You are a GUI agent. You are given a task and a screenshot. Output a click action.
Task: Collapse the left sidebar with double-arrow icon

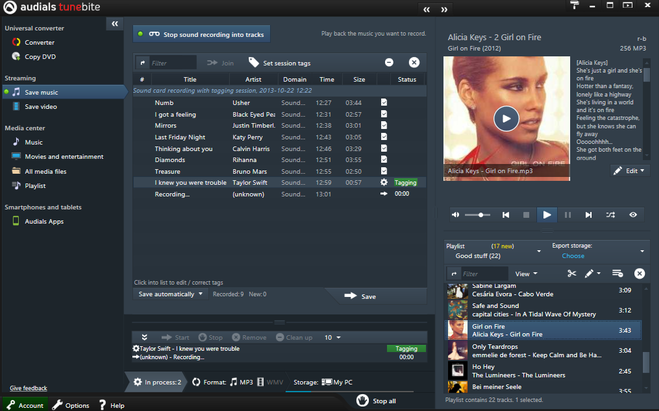(115, 23)
